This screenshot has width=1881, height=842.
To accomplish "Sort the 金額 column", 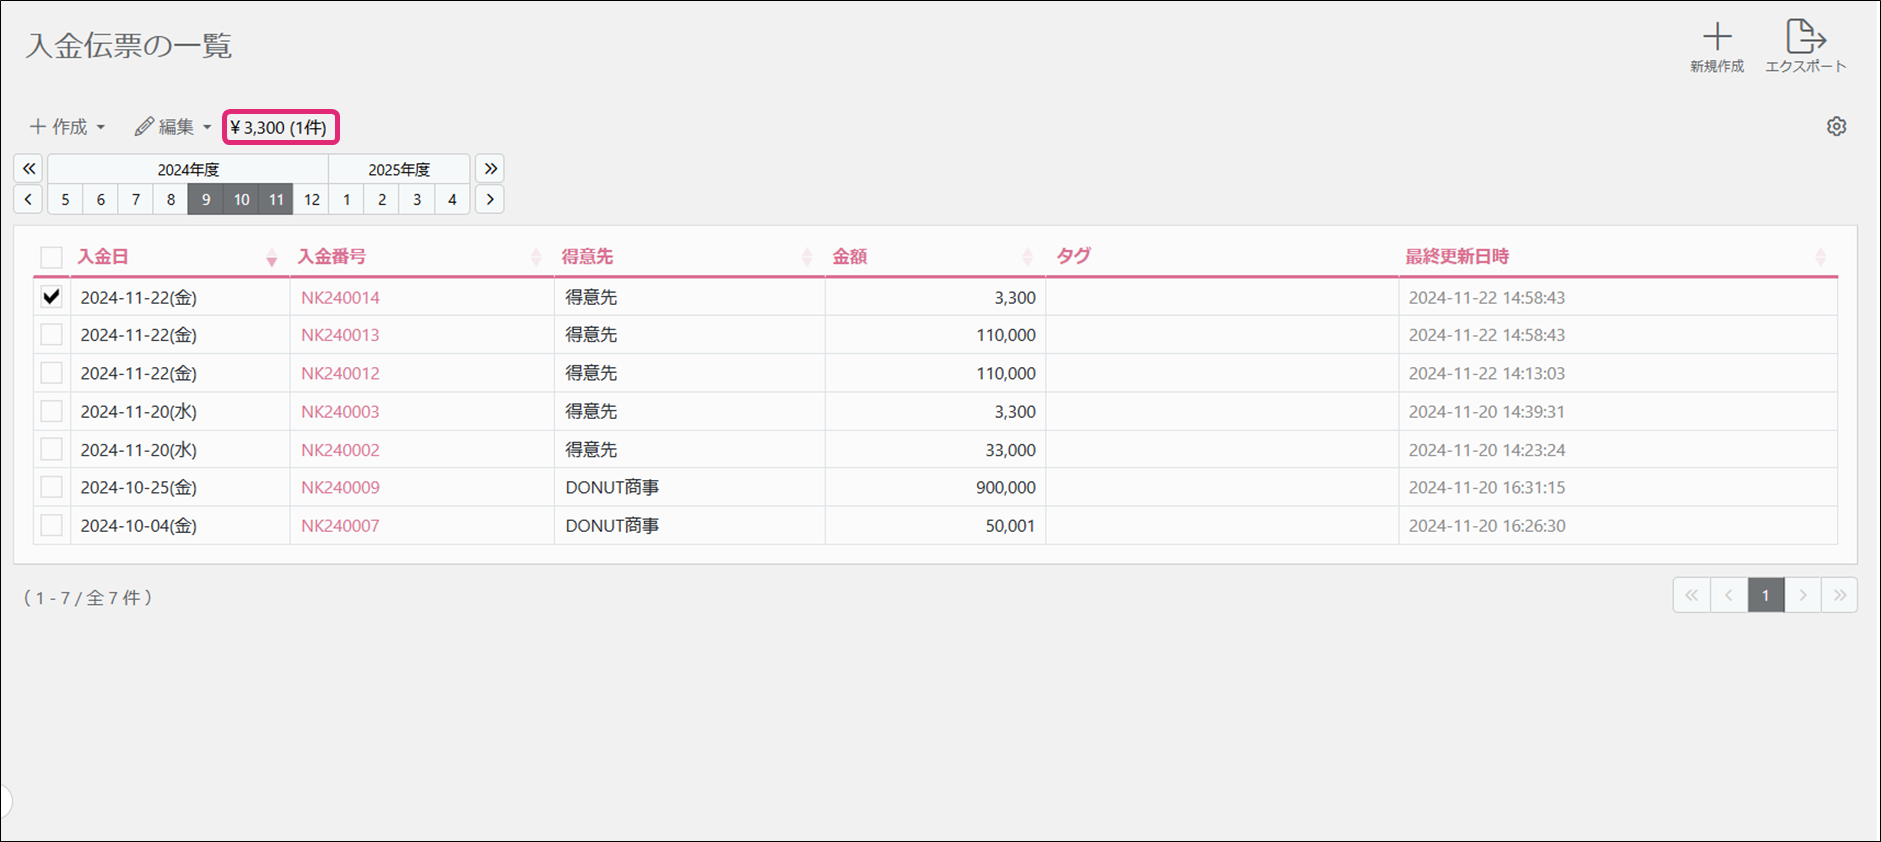I will [1027, 258].
